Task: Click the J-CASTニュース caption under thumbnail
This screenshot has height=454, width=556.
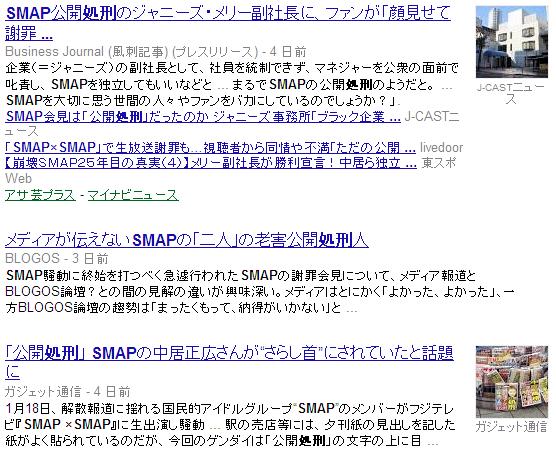Action: coord(511,93)
